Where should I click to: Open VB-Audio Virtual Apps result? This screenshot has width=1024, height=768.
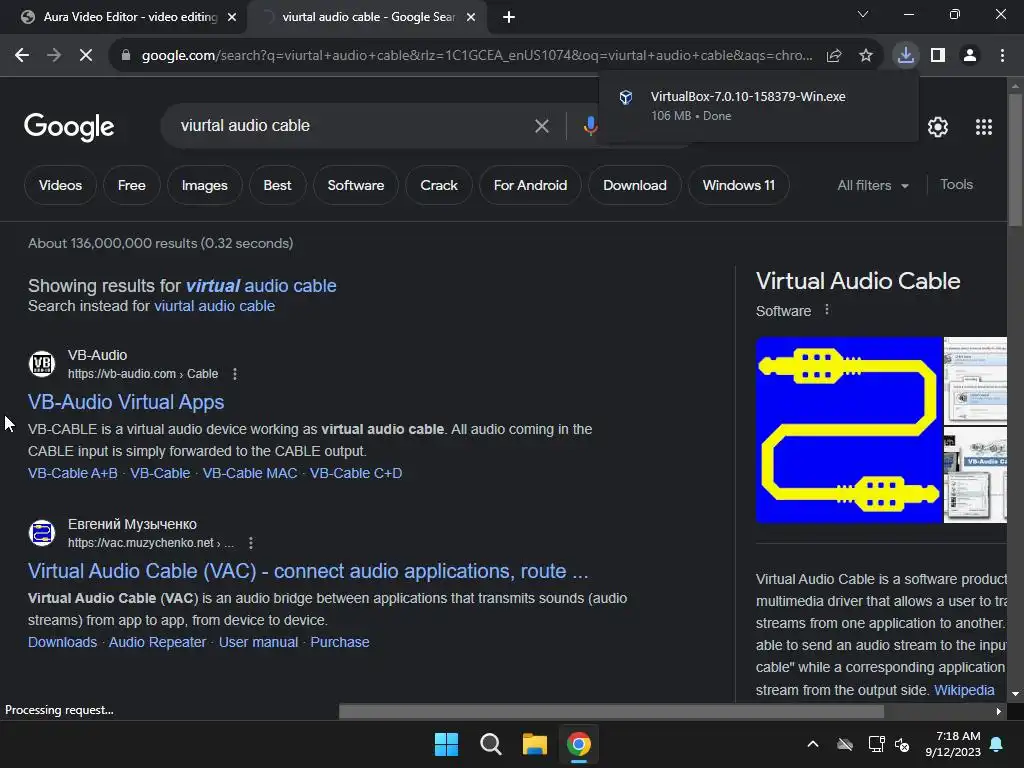[x=126, y=402]
